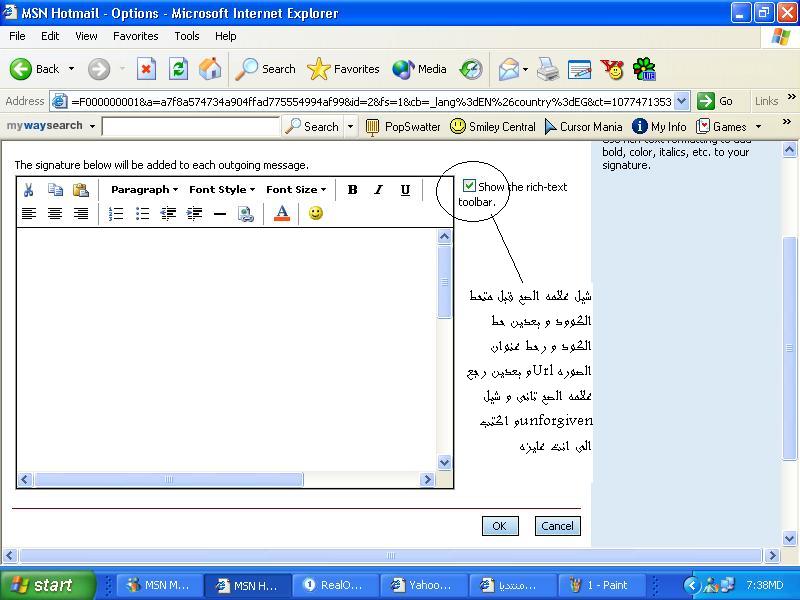Click the Go button
The image size is (800, 600).
[x=716, y=101]
